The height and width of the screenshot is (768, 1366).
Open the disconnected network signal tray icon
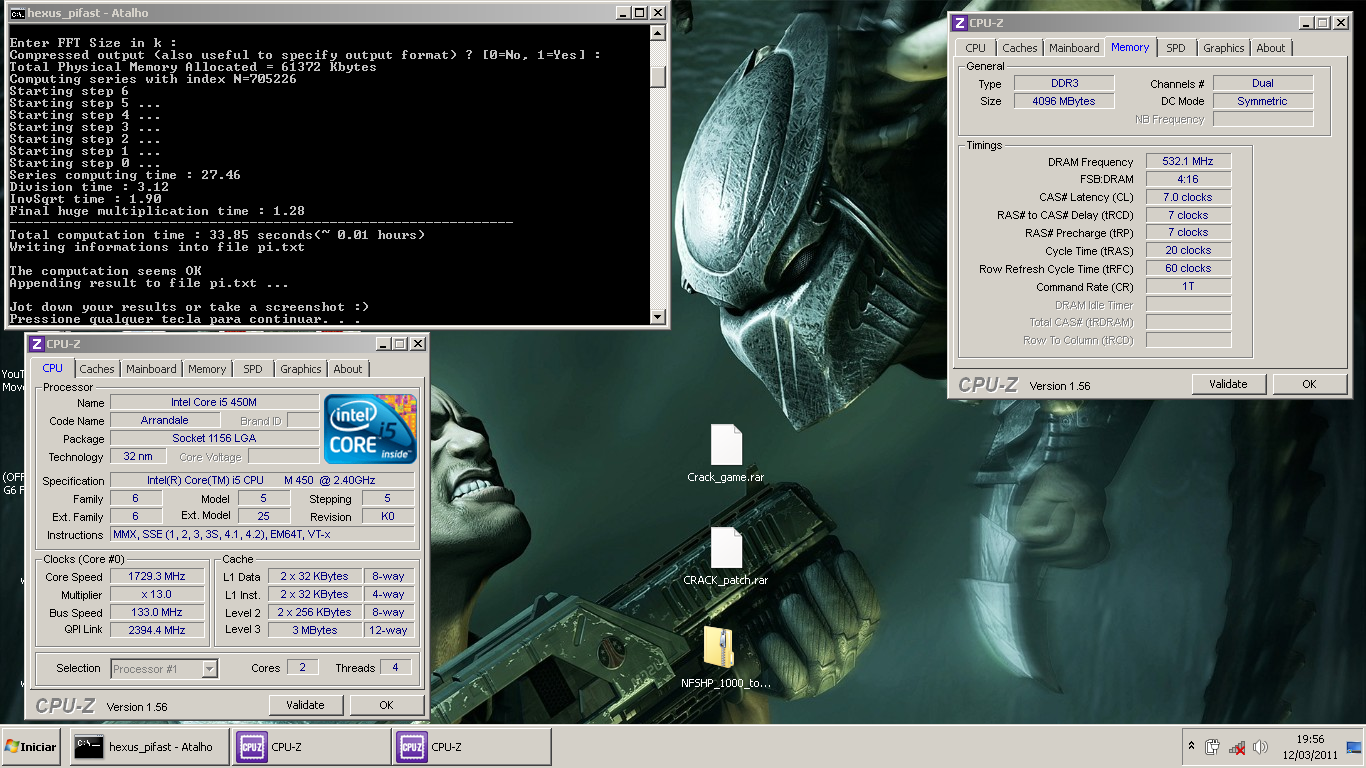[x=1237, y=747]
